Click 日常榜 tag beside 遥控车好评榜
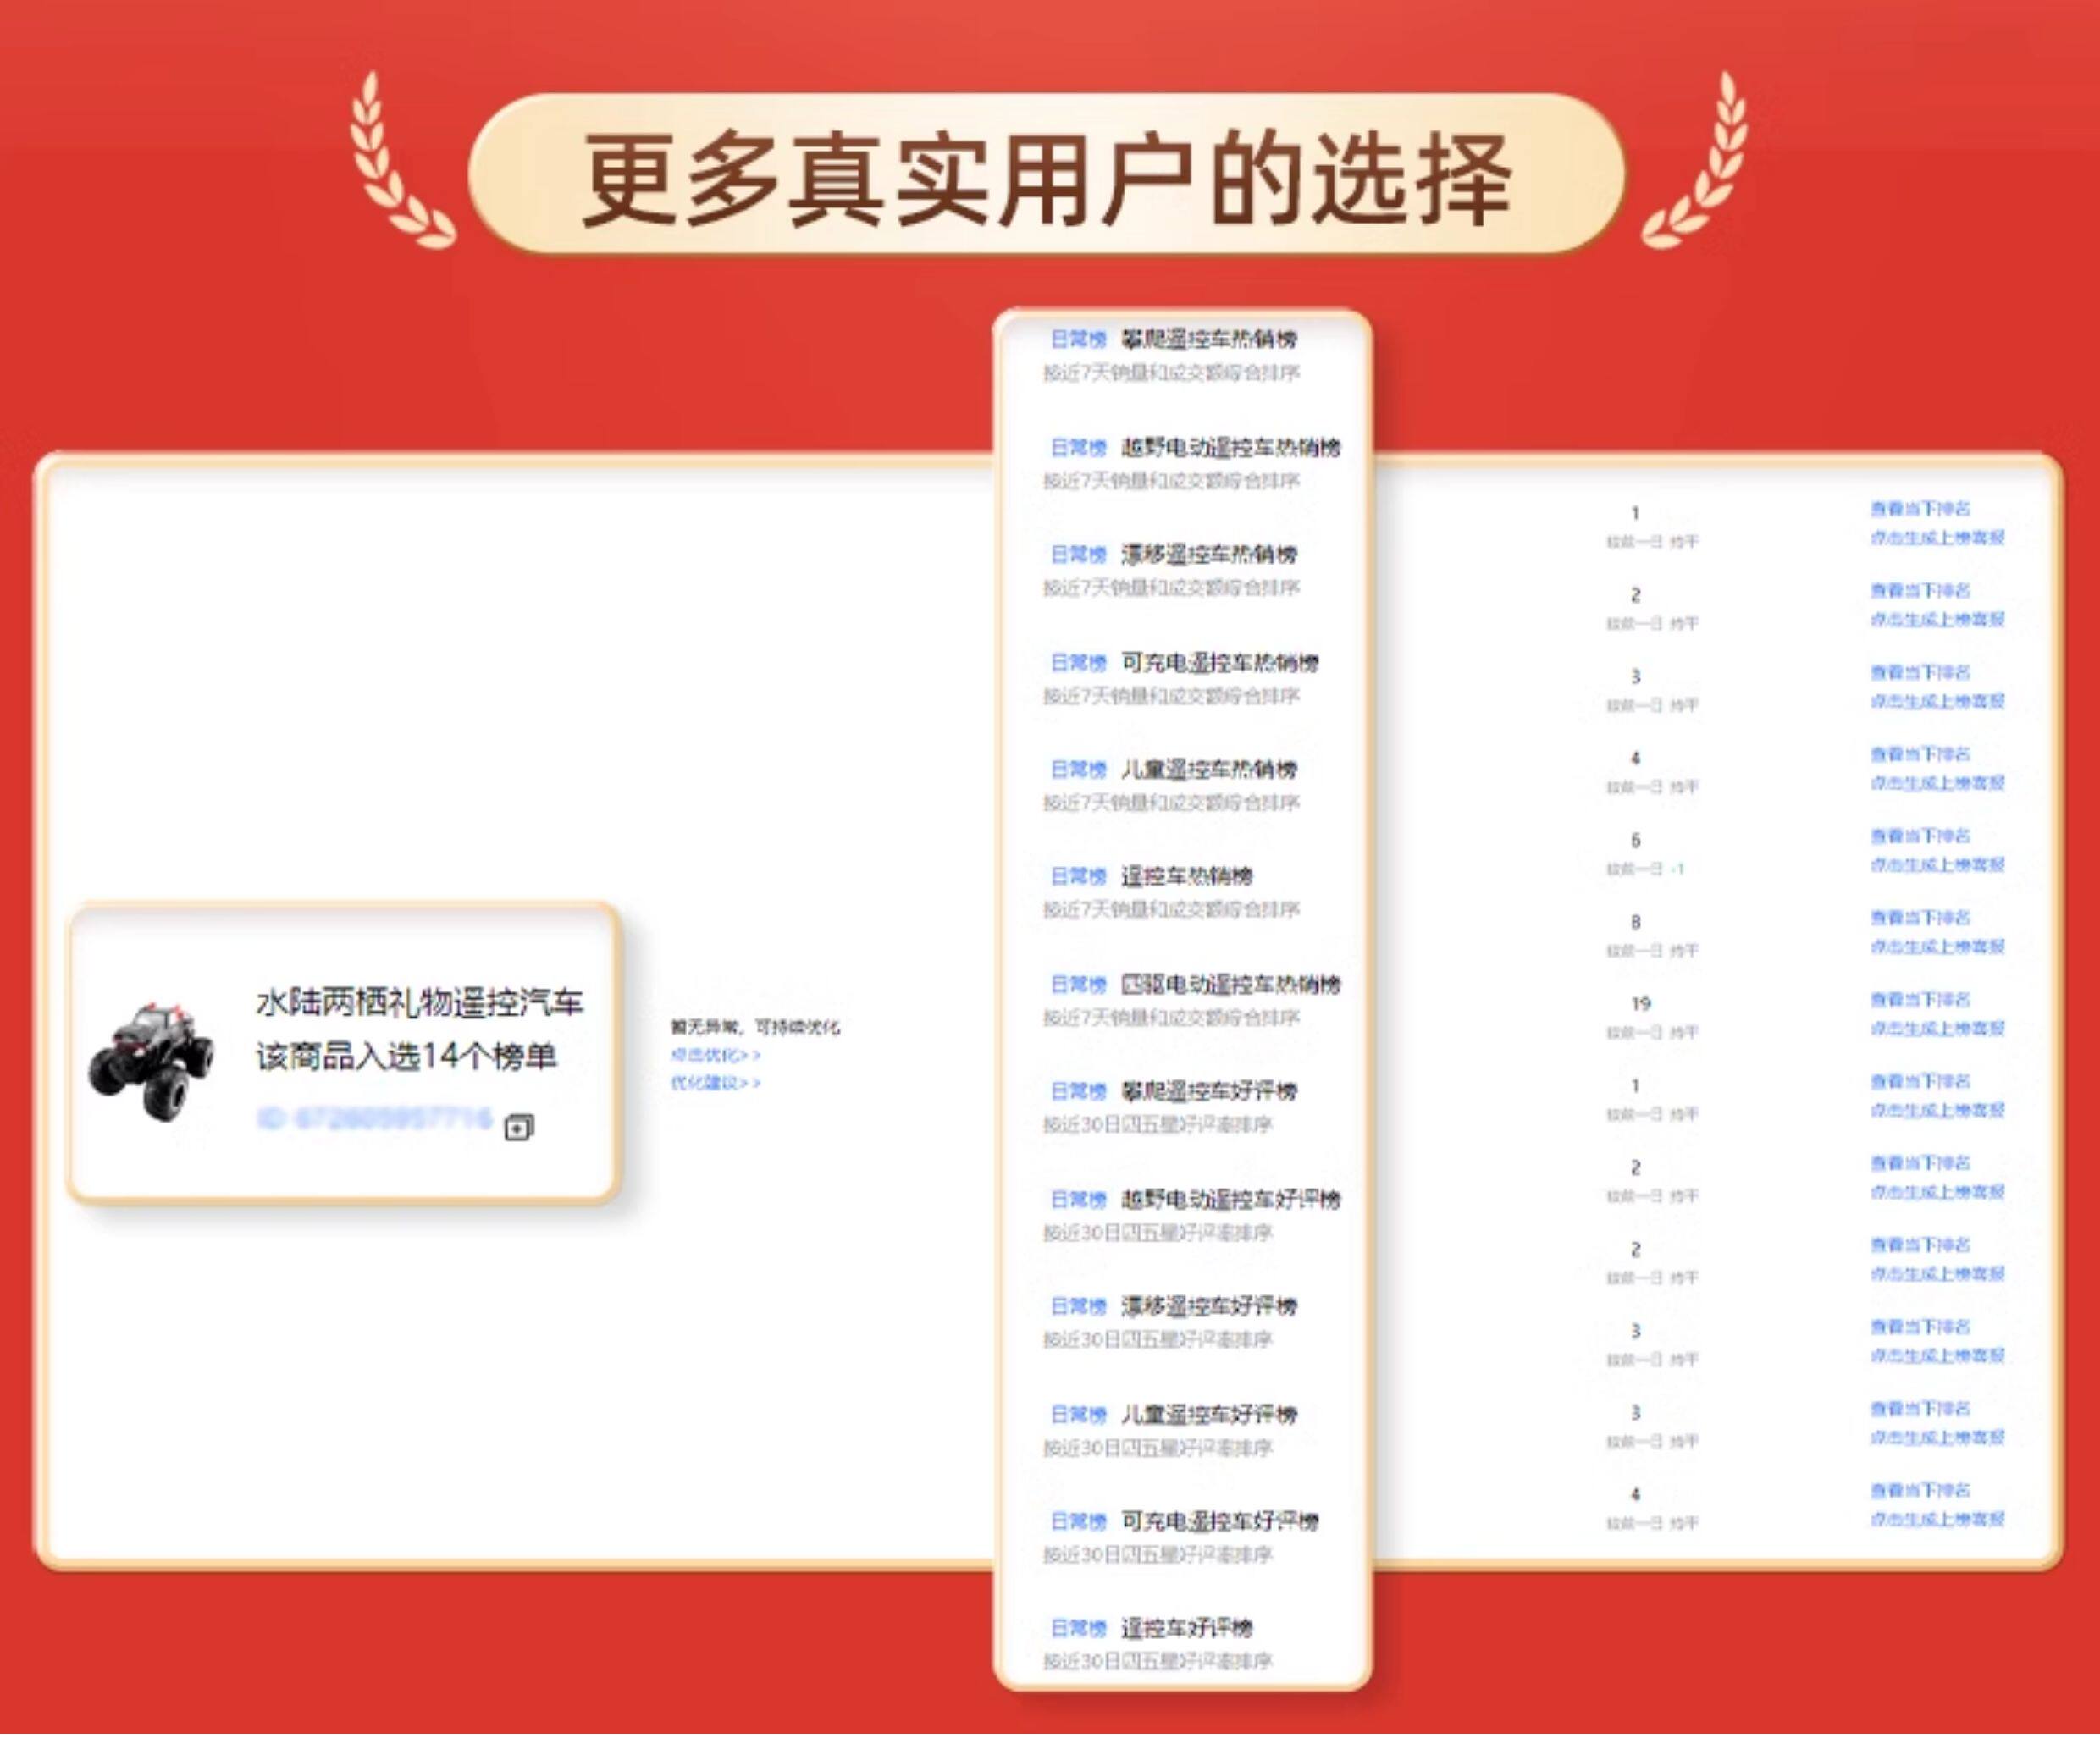 pos(1078,1628)
